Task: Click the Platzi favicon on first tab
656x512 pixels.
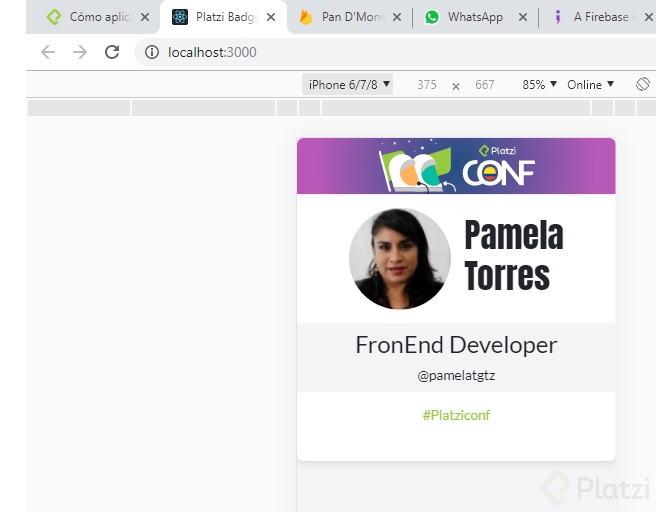Action: tap(54, 17)
